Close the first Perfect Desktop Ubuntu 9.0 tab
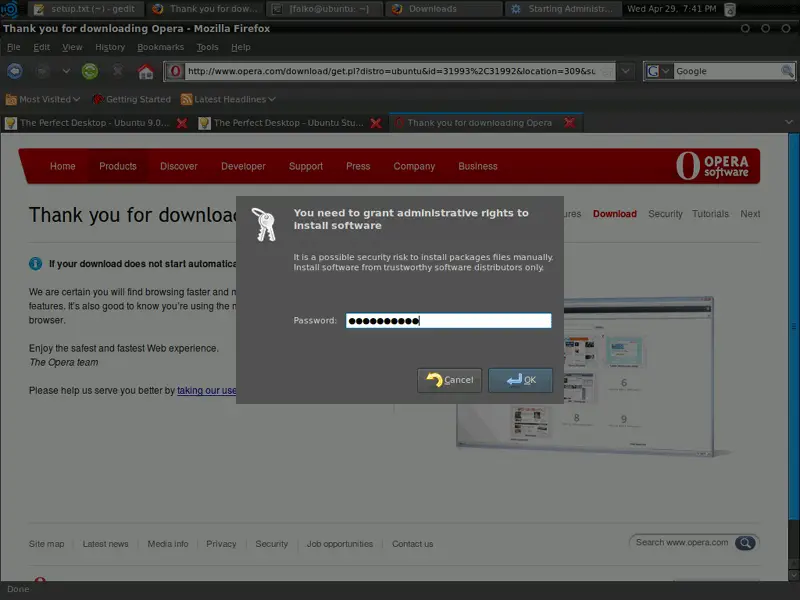 182,123
